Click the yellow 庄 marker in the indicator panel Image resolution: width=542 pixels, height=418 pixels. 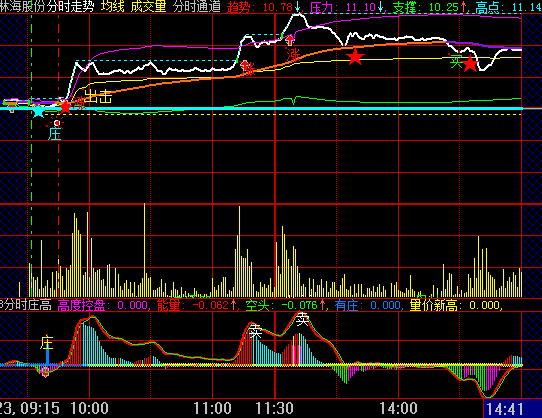click(46, 342)
